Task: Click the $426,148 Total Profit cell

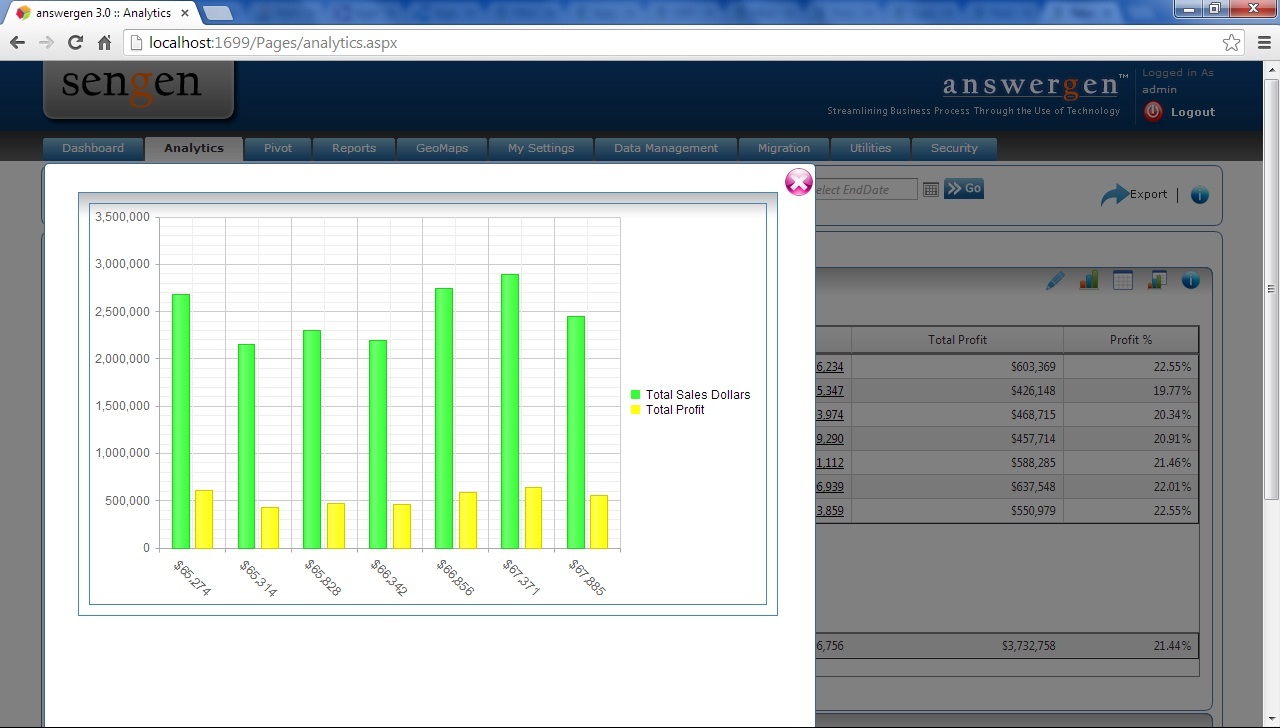Action: click(x=957, y=391)
